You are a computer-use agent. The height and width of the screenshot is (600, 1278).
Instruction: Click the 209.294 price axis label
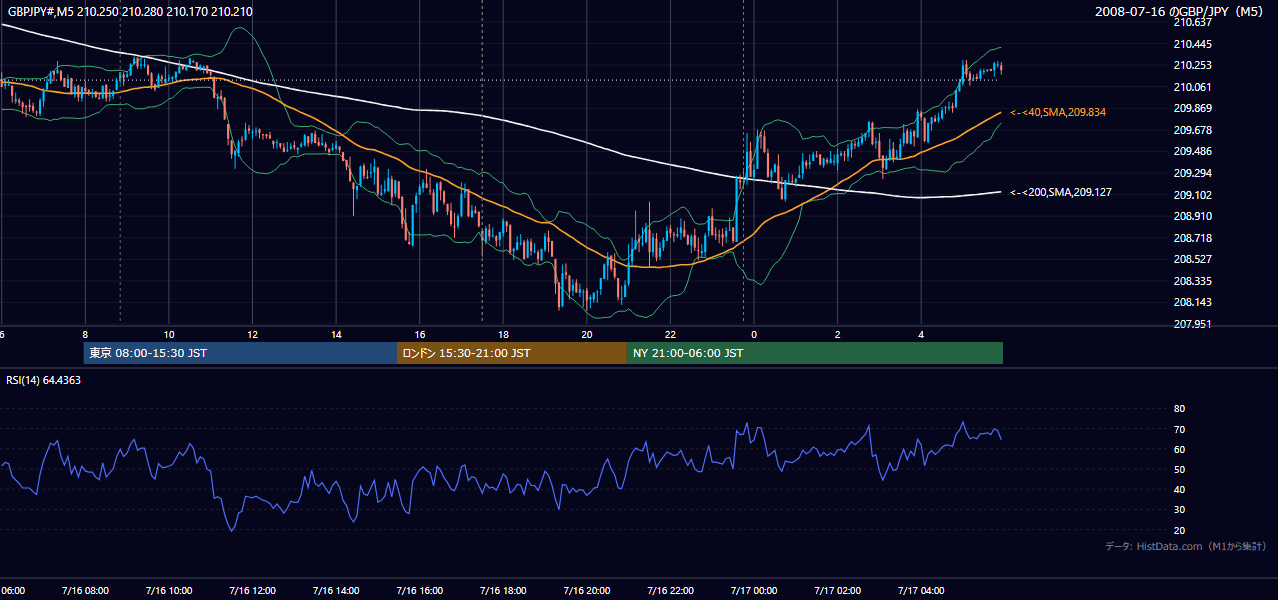pos(1192,173)
